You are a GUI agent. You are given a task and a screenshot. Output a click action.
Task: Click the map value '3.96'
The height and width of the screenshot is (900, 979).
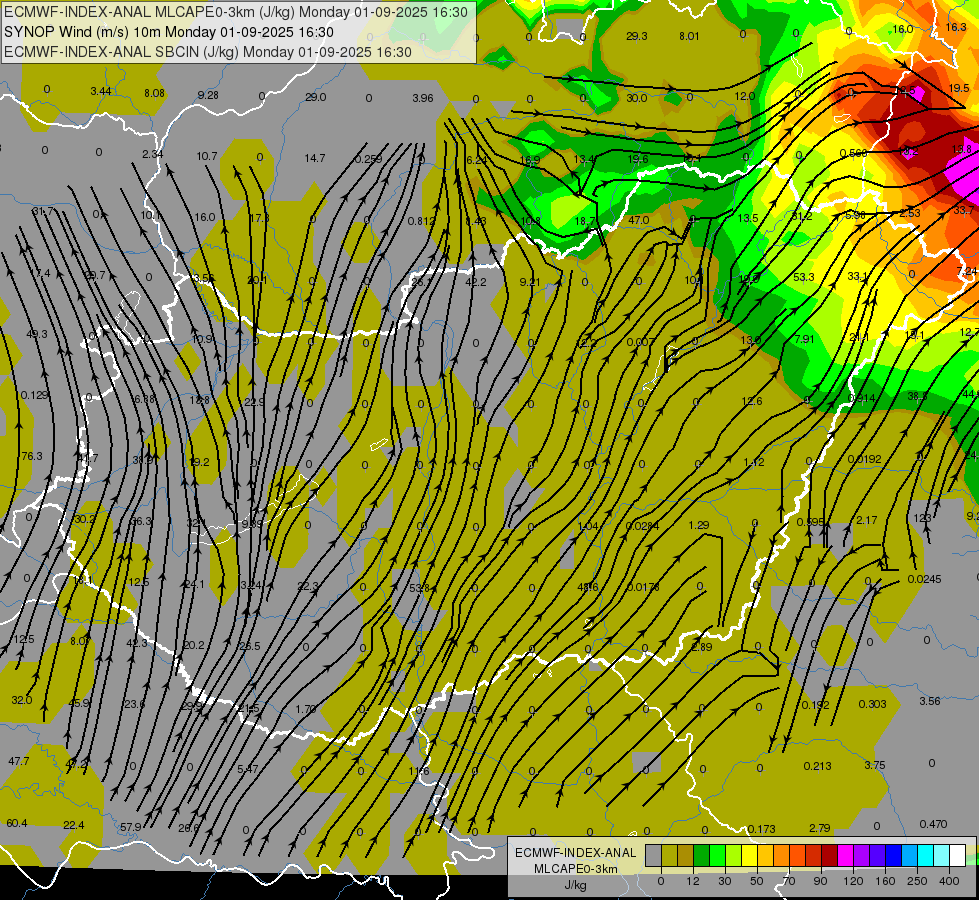(423, 98)
